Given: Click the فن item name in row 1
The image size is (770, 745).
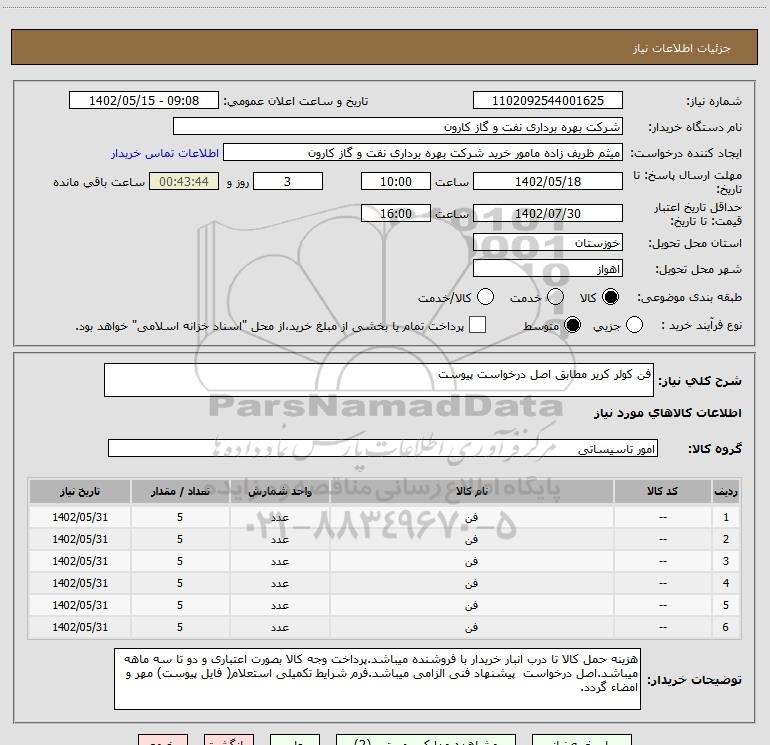Looking at the screenshot, I should (471, 517).
